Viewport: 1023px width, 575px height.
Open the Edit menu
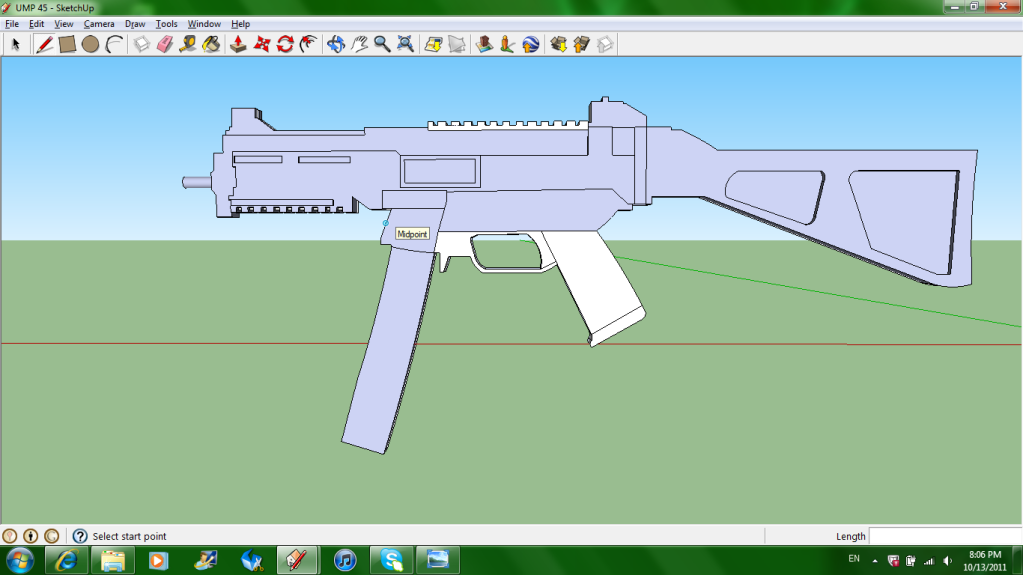pos(37,24)
